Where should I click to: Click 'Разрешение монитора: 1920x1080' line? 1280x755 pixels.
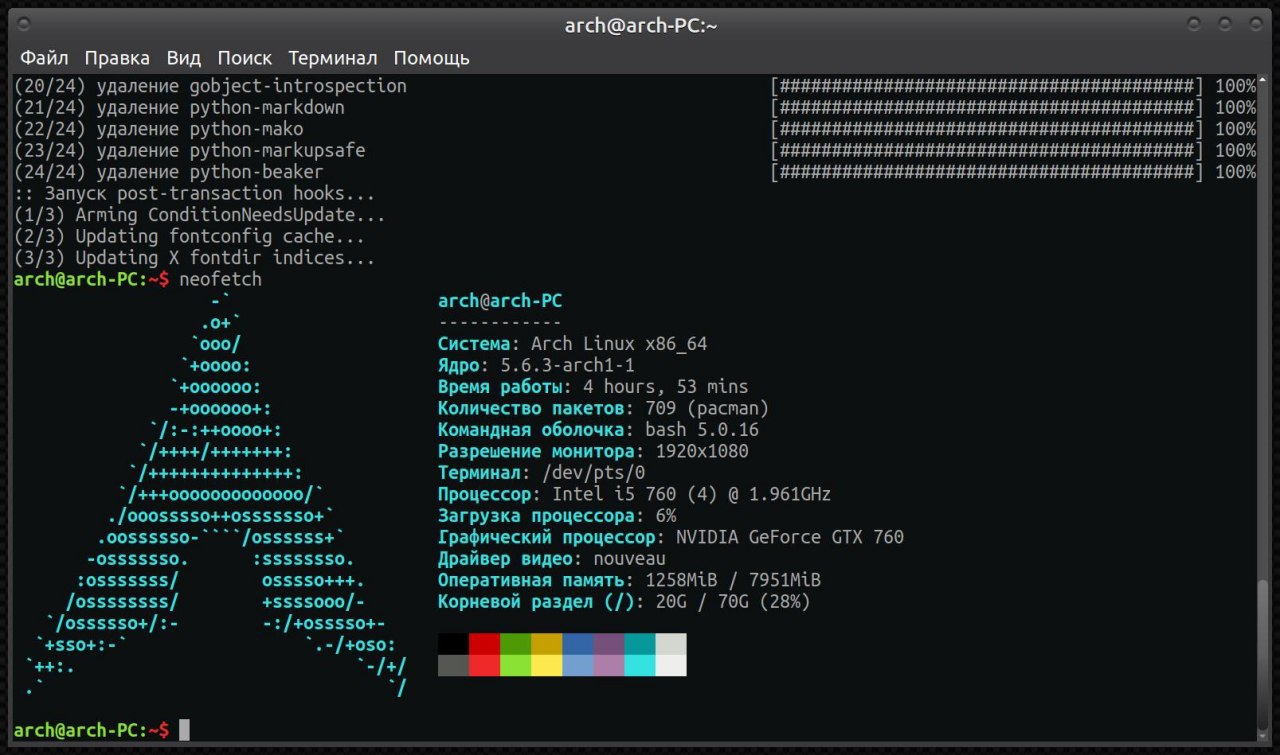[593, 452]
